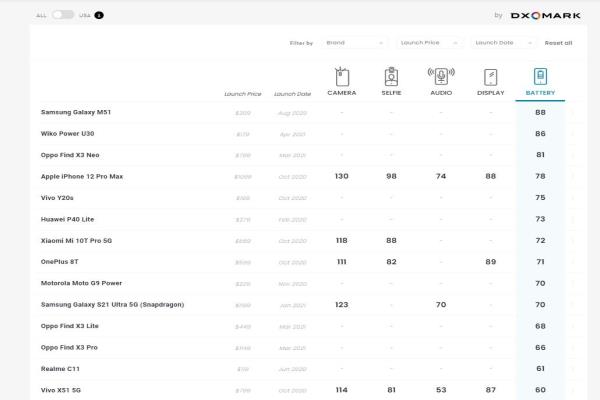Open OnePlus 8T entry
Screen dimensions: 600x400
coord(60,262)
